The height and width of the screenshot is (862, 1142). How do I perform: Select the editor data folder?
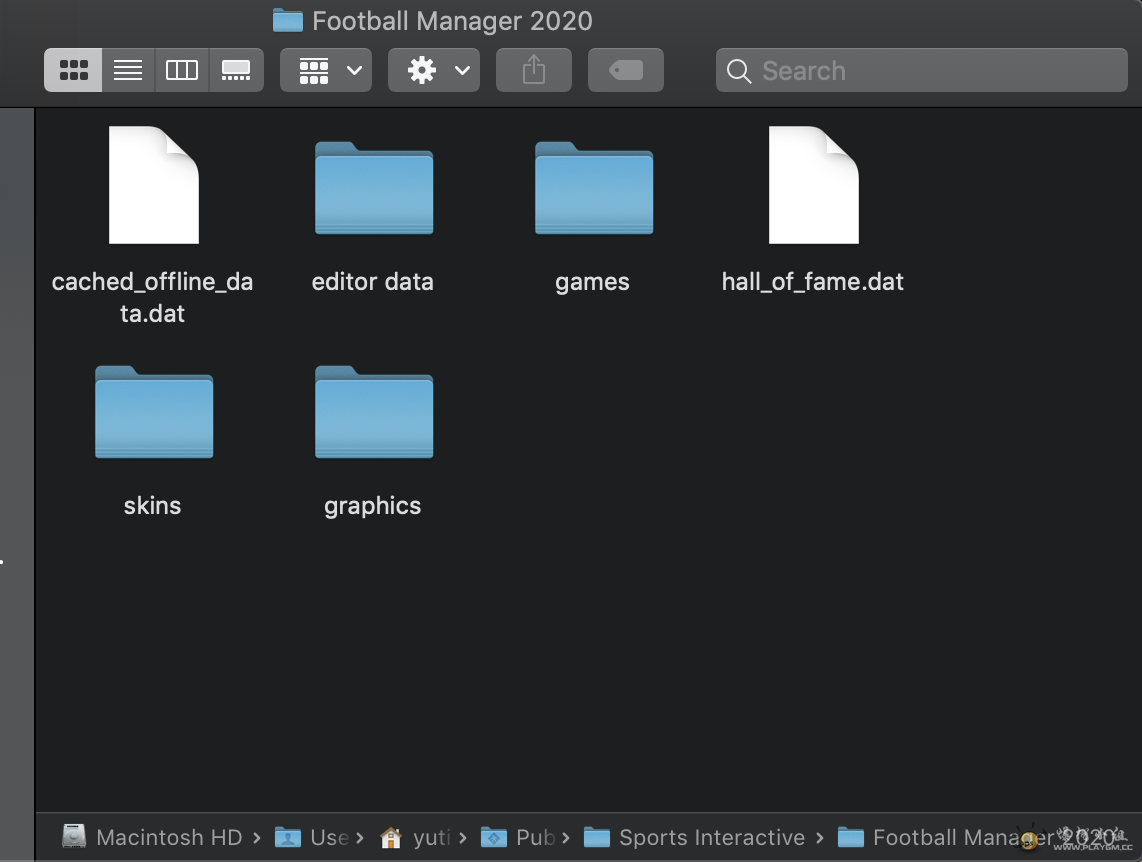pyautogui.click(x=373, y=188)
